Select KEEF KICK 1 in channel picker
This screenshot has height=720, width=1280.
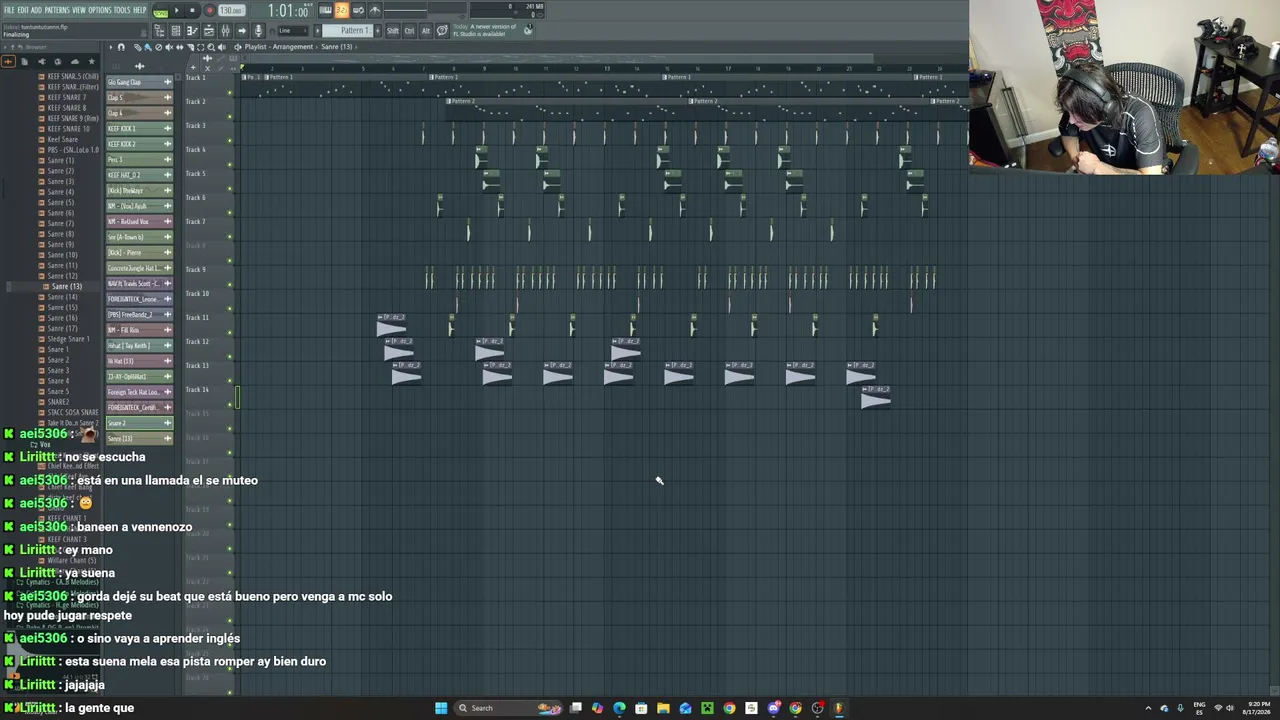pyautogui.click(x=139, y=129)
